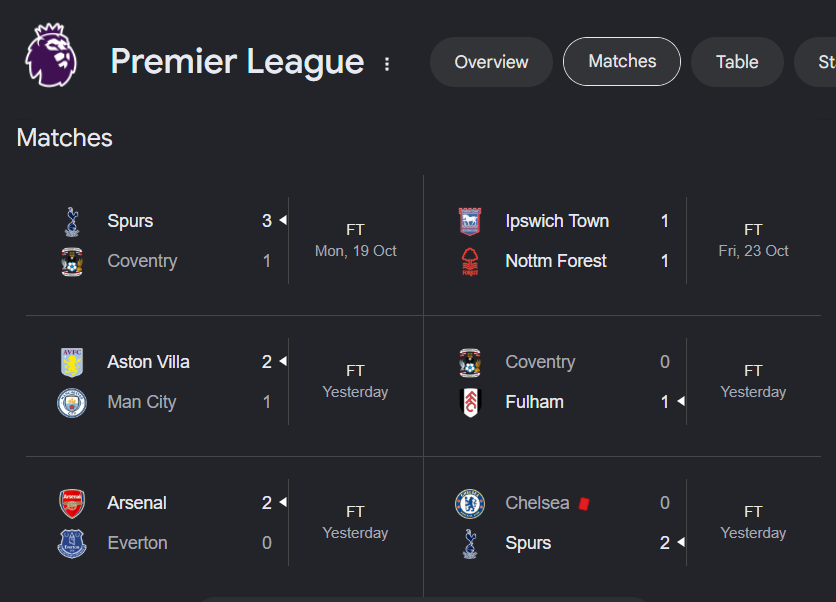Open the Table tab

737,62
